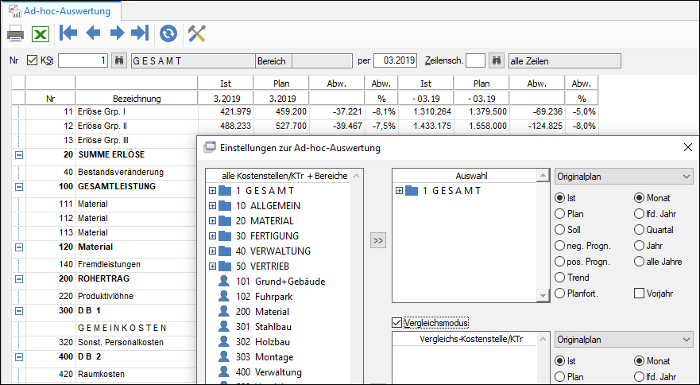Collapse the D B 2 row group
This screenshot has width=700, height=385.
click(19, 357)
